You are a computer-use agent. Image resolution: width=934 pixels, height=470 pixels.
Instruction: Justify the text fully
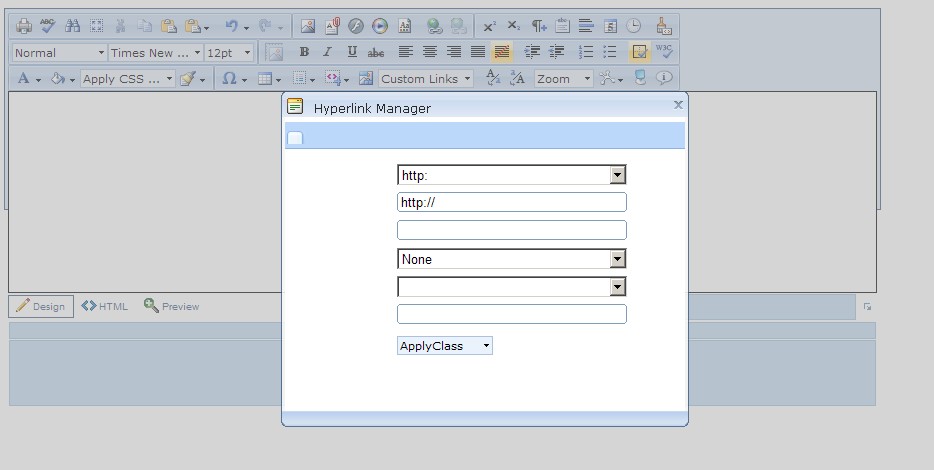pyautogui.click(x=478, y=52)
